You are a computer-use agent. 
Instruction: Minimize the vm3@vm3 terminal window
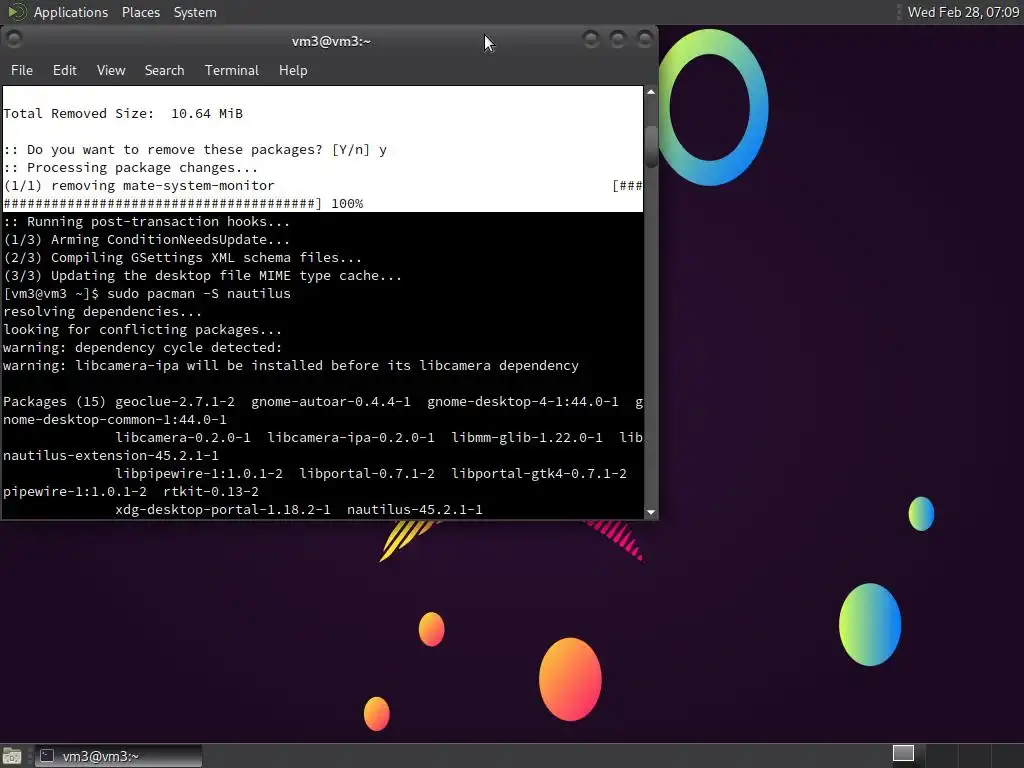(x=591, y=40)
